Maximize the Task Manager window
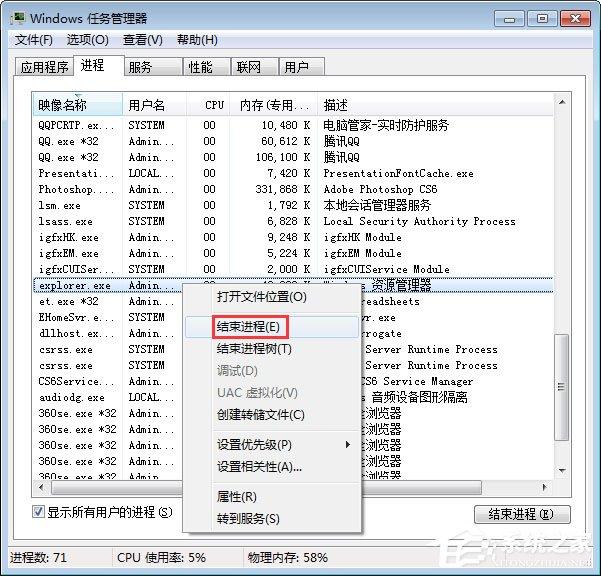 pyautogui.click(x=542, y=19)
